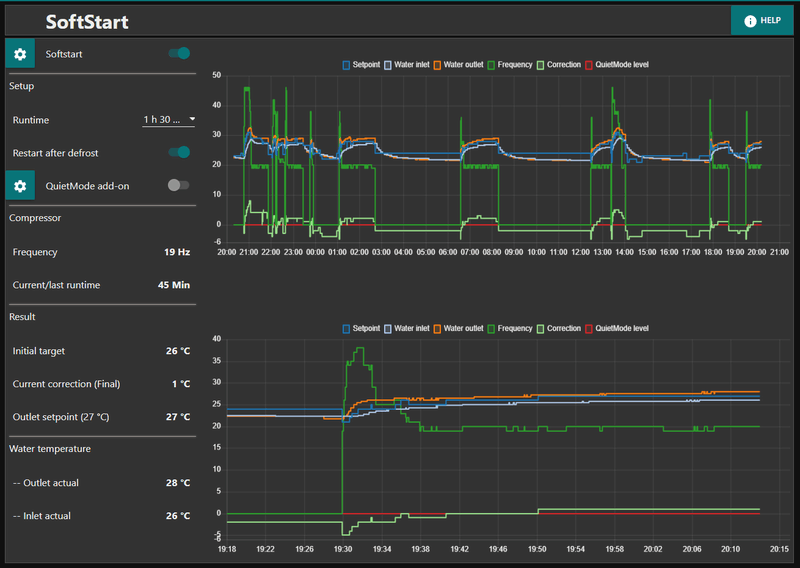Click the 19:30 tick on lower chart axis

click(343, 549)
